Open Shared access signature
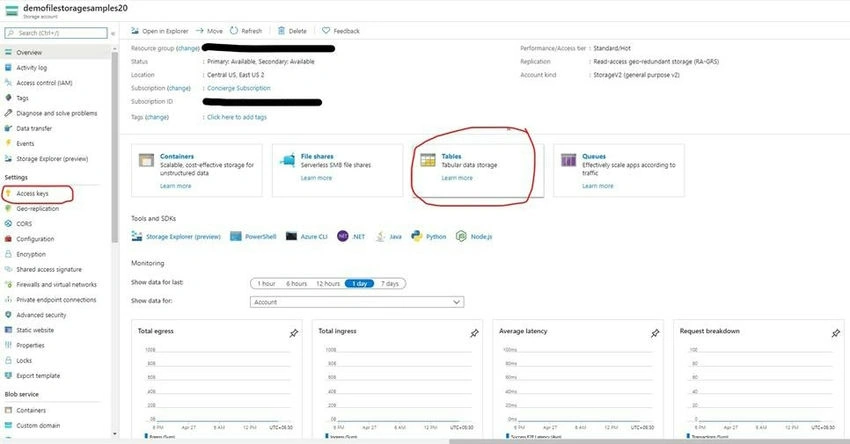The width and height of the screenshot is (850, 444). coord(49,269)
